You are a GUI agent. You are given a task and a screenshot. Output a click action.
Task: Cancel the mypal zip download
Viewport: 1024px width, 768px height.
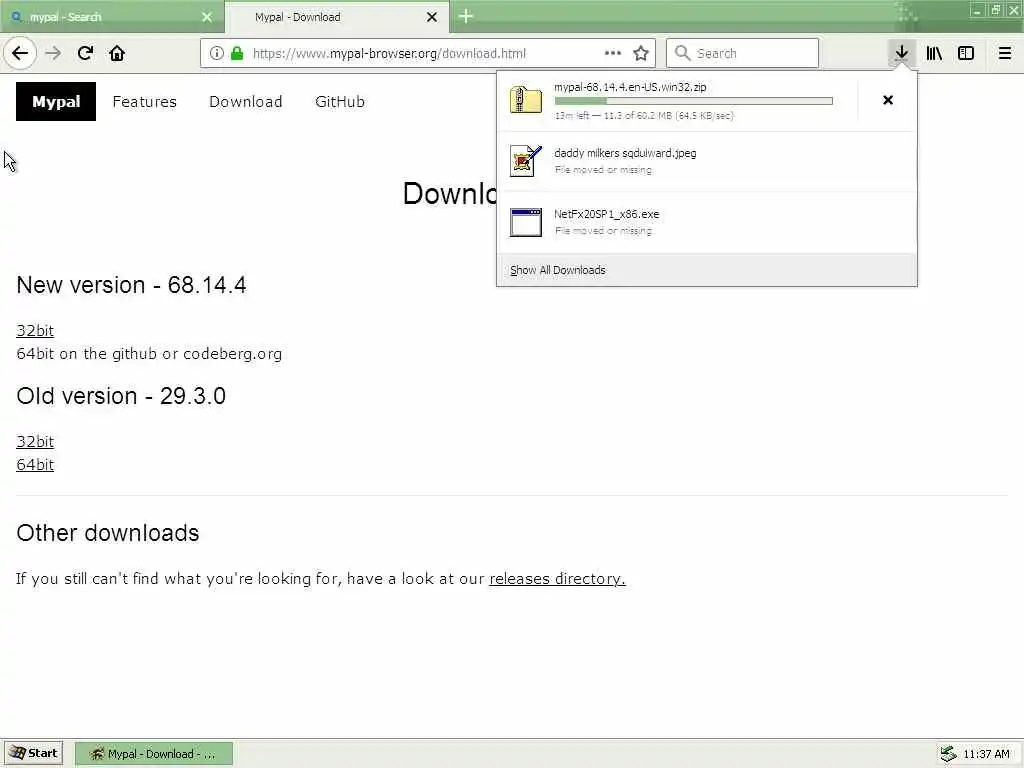pyautogui.click(x=888, y=100)
